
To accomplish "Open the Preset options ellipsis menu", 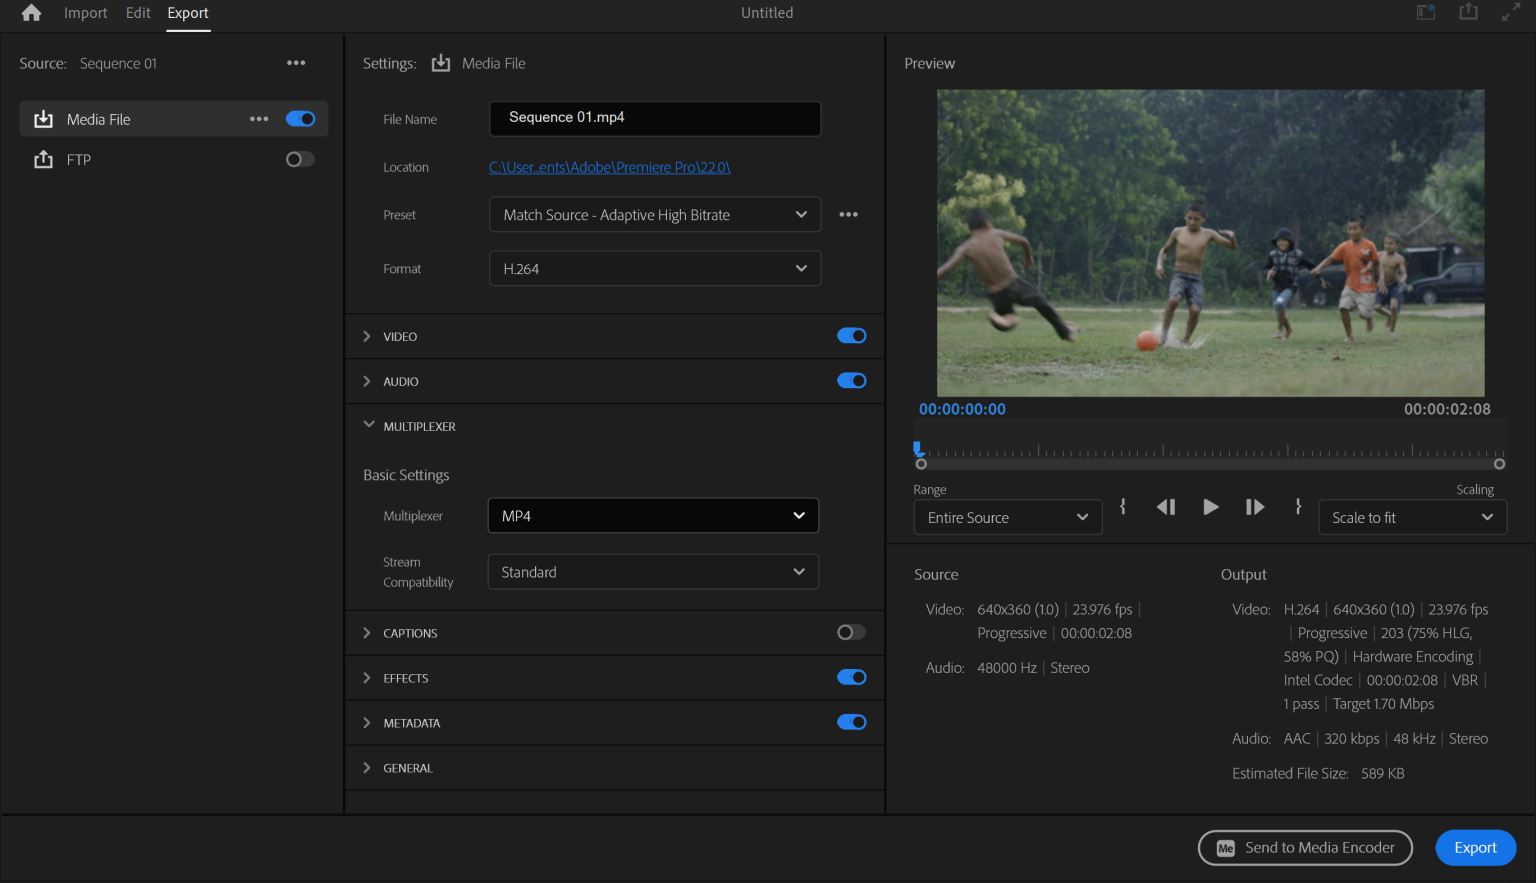I will (848, 214).
